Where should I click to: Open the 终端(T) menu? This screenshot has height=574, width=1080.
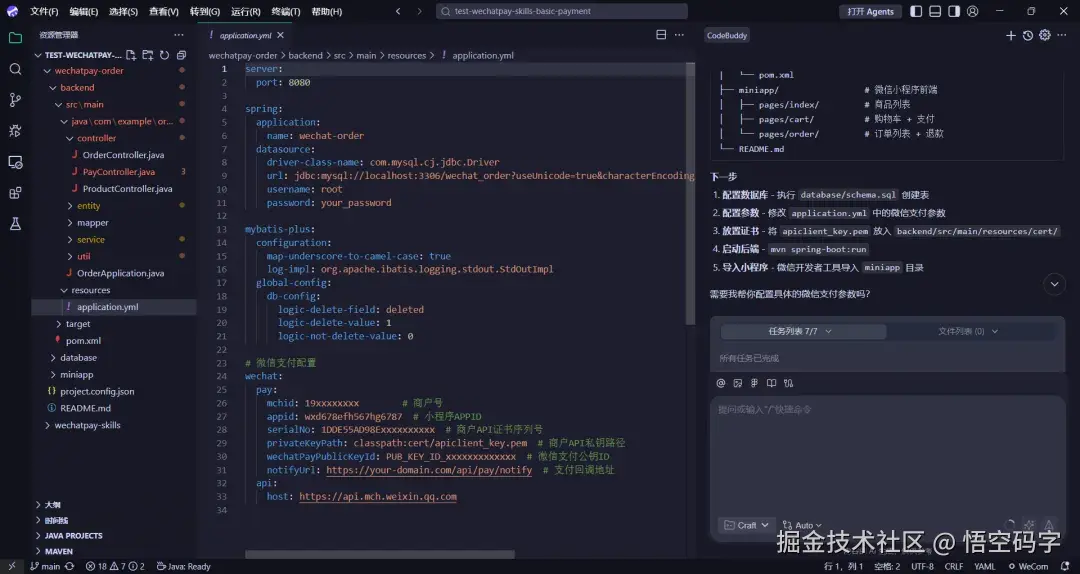click(286, 11)
